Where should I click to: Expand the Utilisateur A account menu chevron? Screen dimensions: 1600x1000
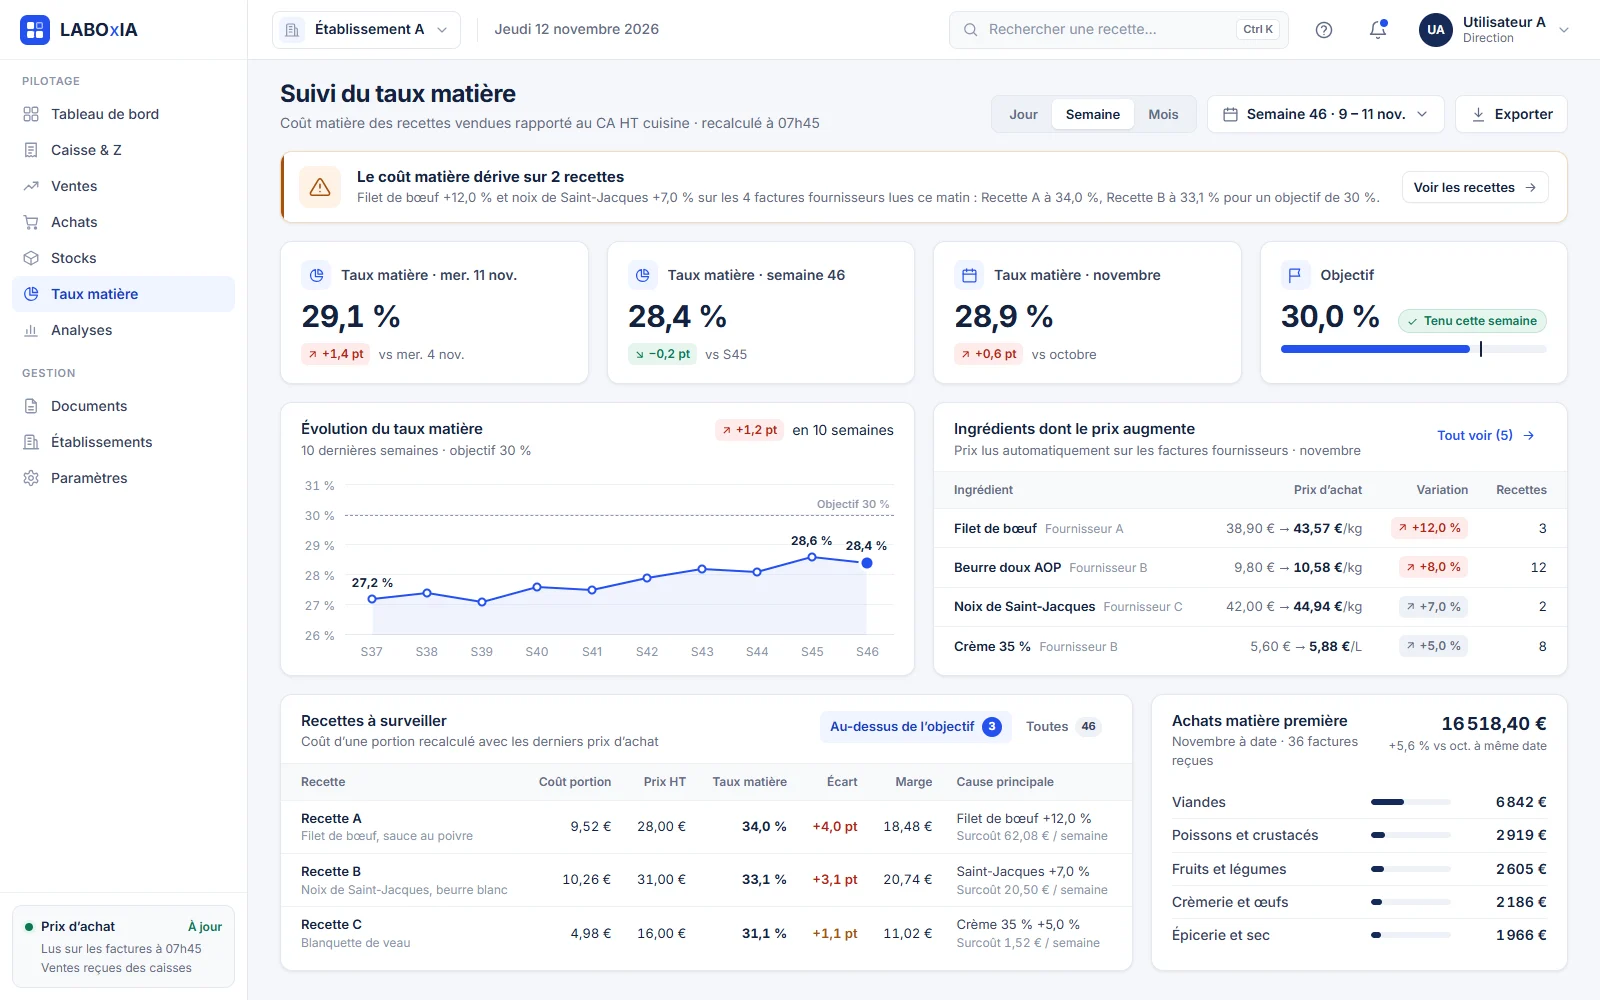[x=1564, y=30]
